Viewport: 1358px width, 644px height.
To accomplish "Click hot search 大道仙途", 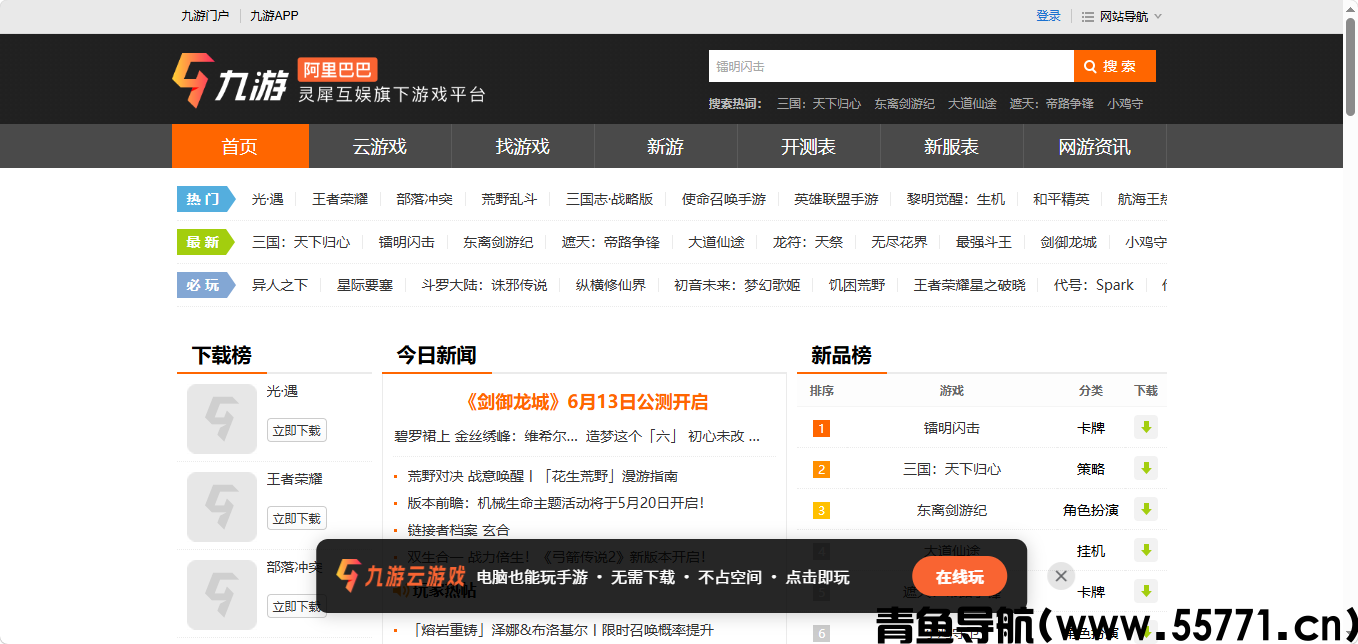I will (x=972, y=103).
